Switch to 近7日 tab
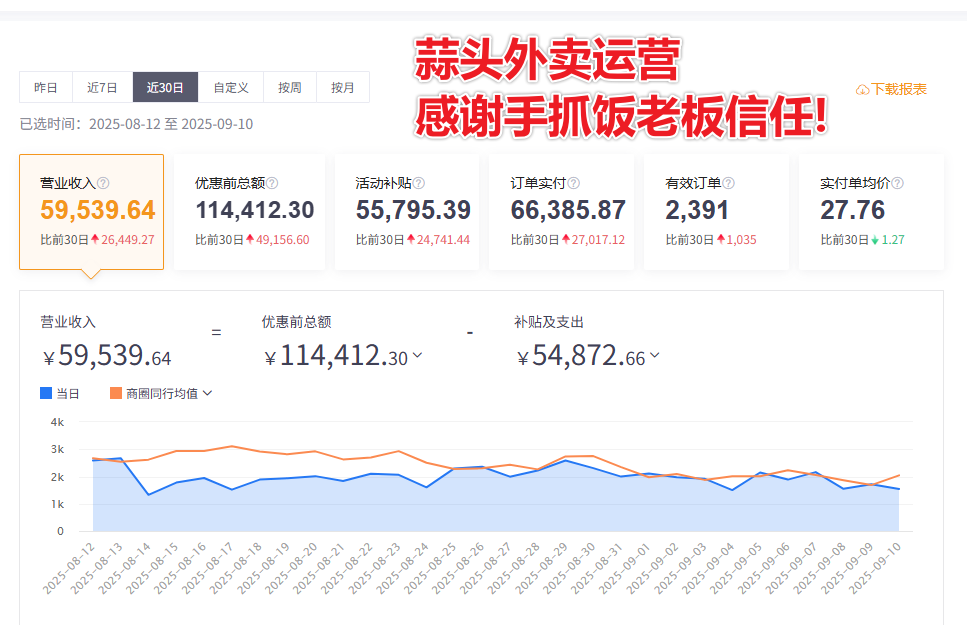This screenshot has width=967, height=625. pyautogui.click(x=102, y=87)
